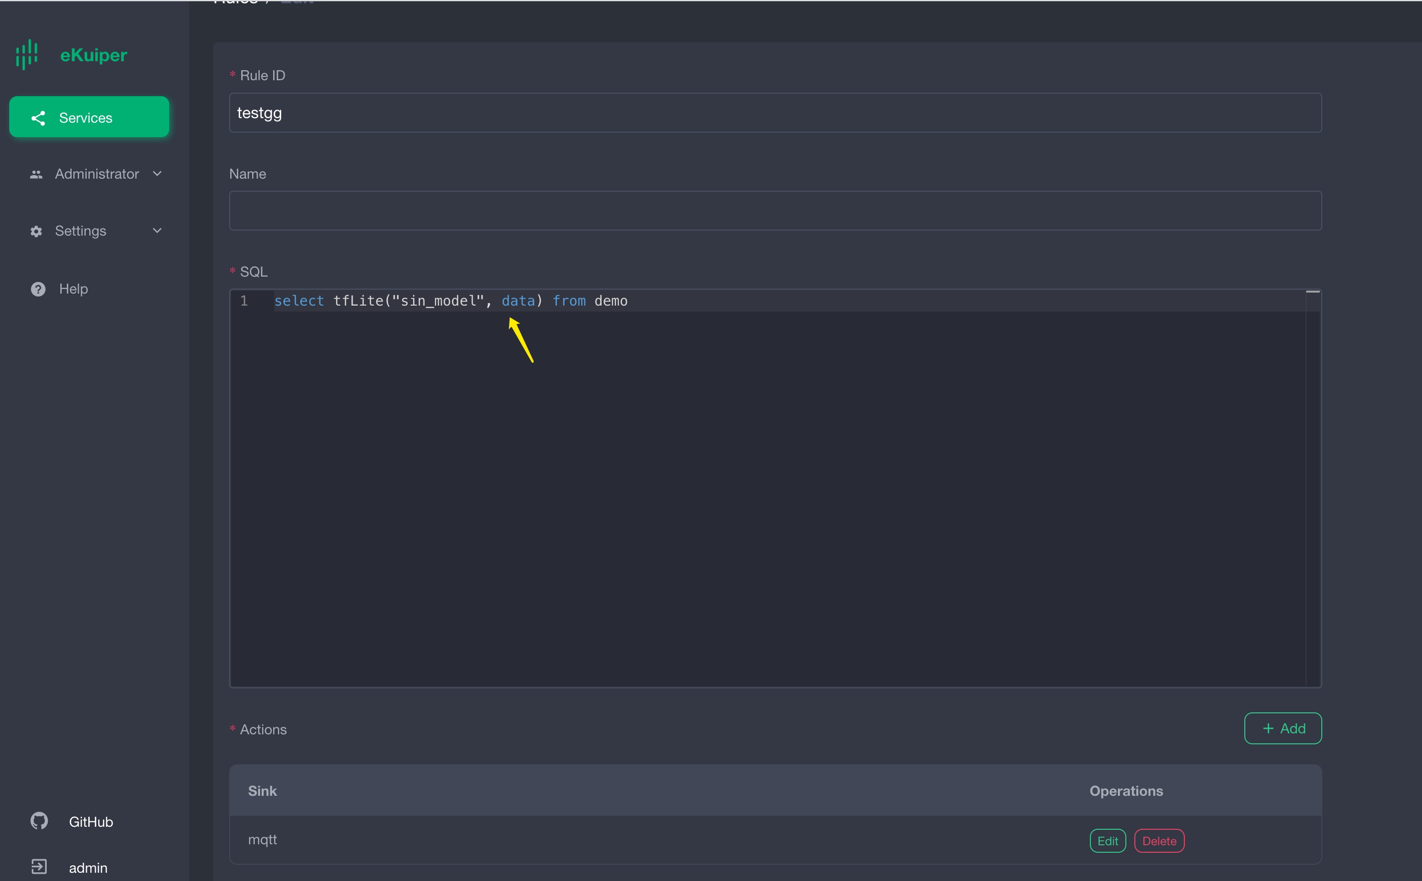The image size is (1422, 881).
Task: Click the SQL field label
Action: pos(253,272)
